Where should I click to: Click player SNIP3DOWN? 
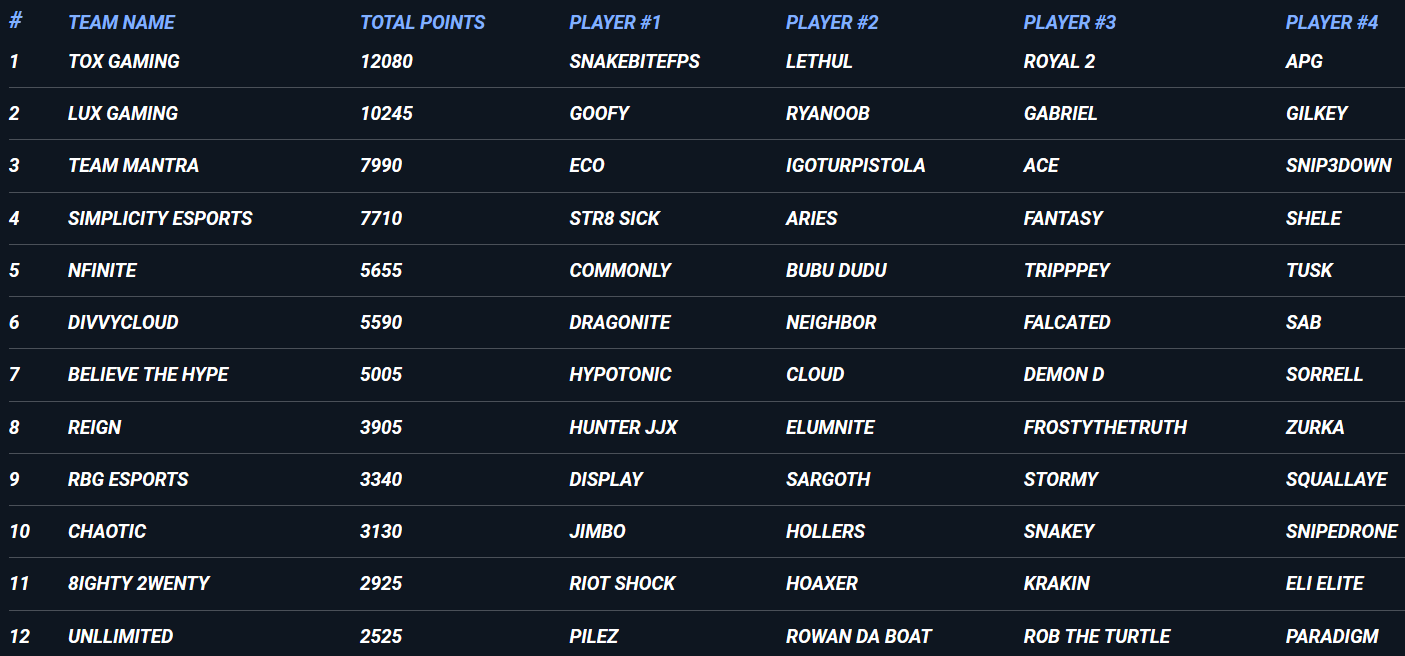click(1338, 165)
